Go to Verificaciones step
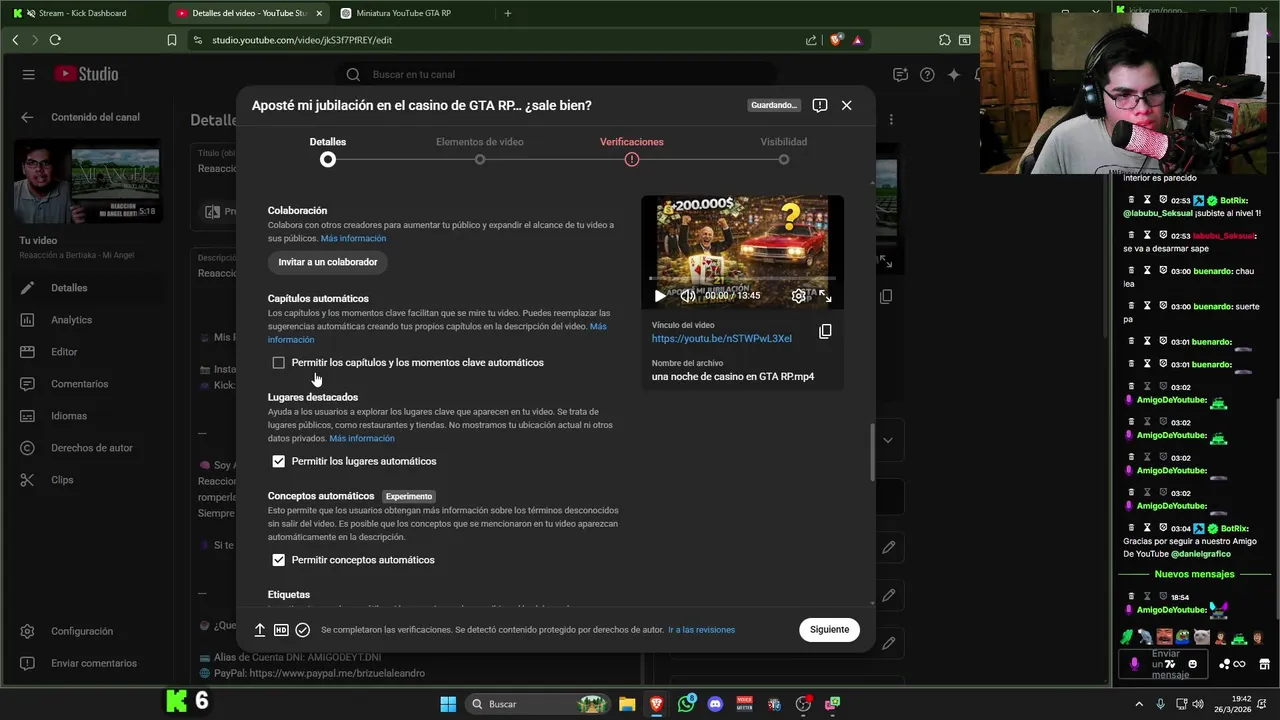The width and height of the screenshot is (1280, 720). click(x=632, y=150)
